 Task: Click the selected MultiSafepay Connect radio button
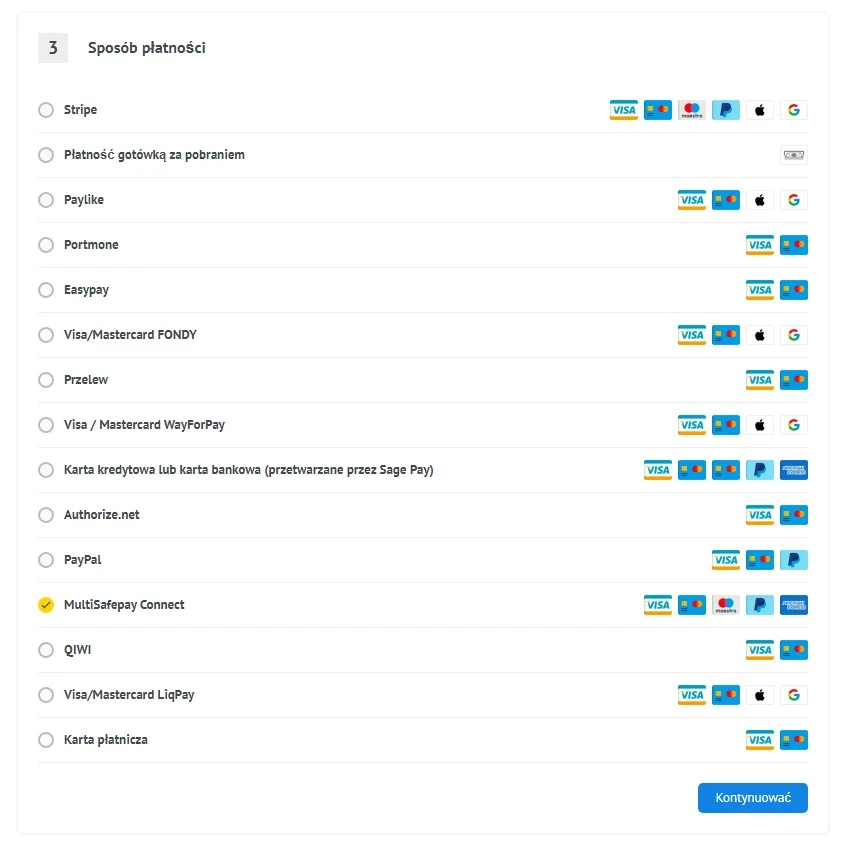tap(46, 605)
